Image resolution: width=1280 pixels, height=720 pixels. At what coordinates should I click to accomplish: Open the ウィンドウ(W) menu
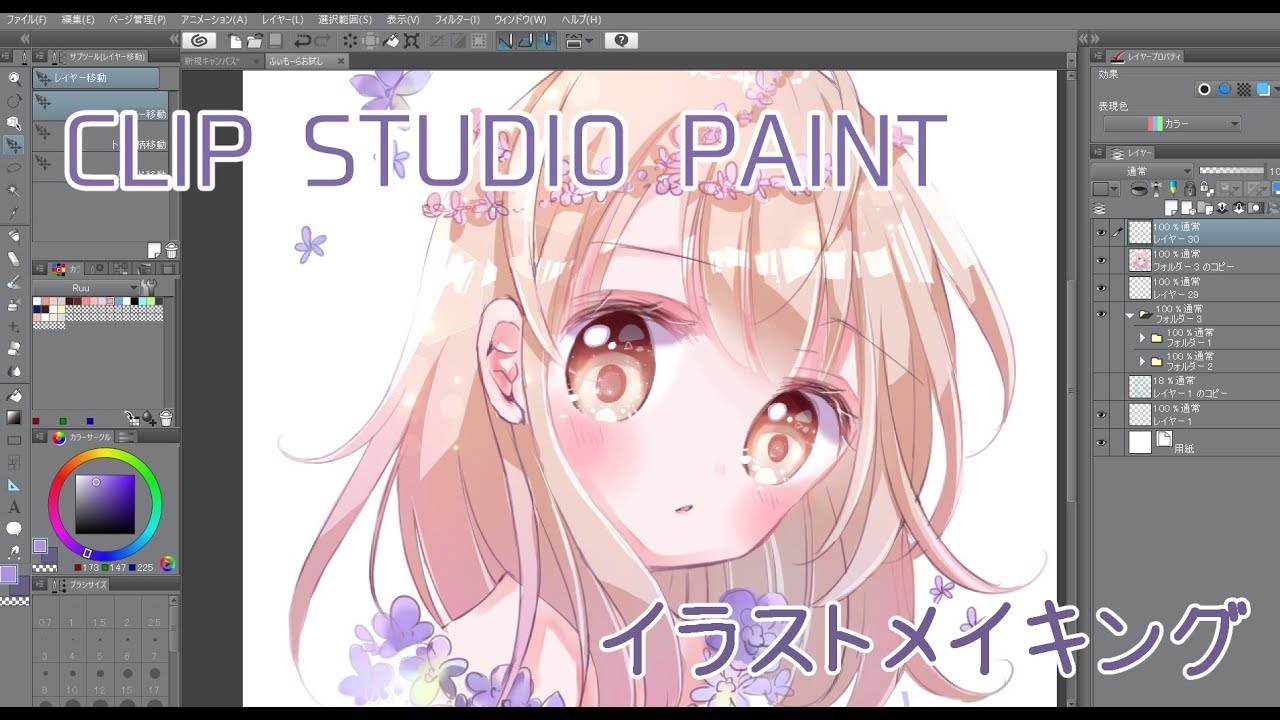click(519, 19)
